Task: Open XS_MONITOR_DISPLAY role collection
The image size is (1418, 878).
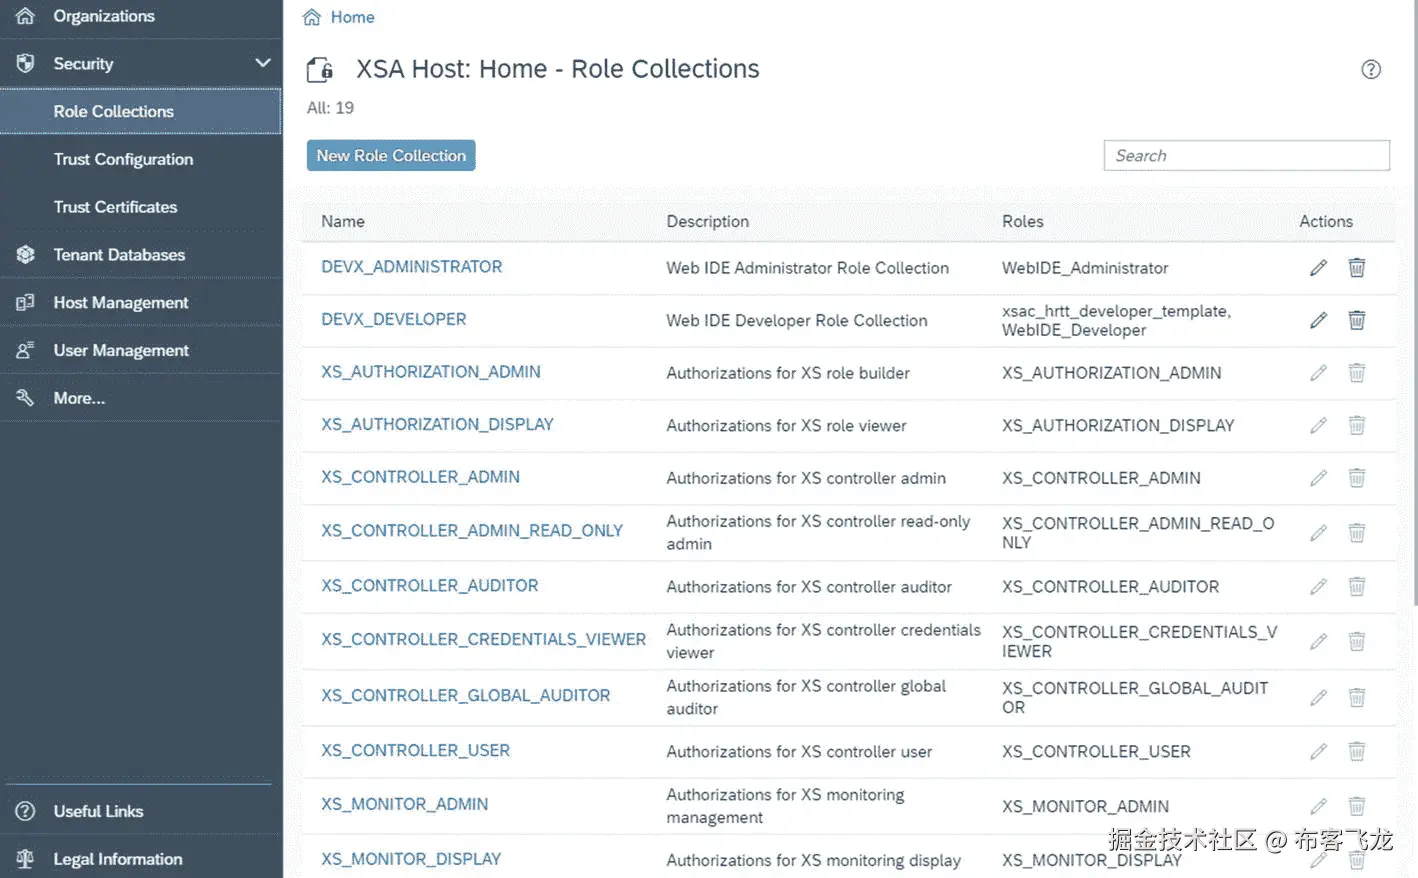Action: (411, 859)
